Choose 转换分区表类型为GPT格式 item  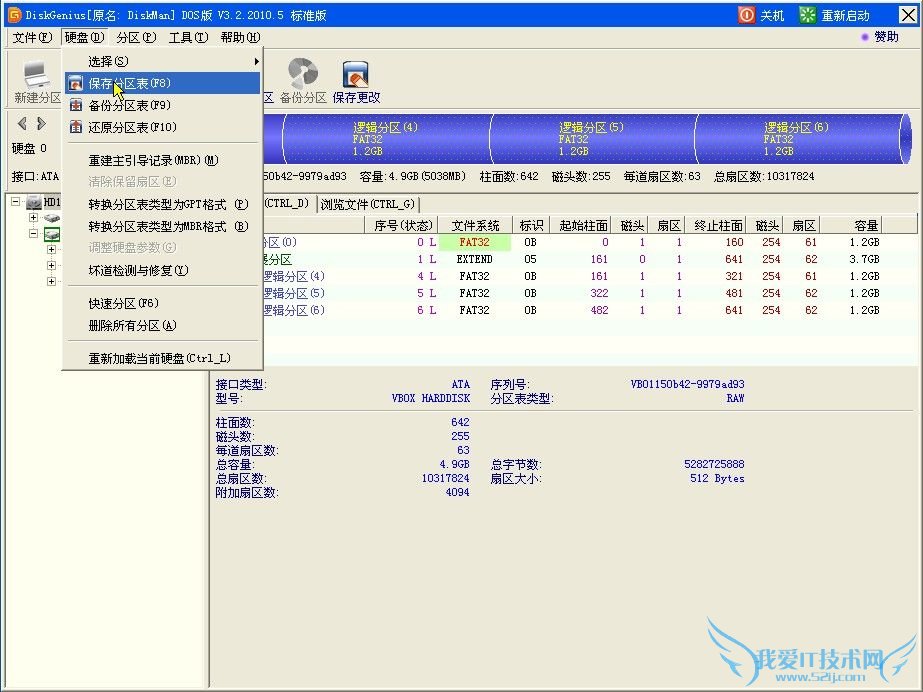click(x=162, y=204)
